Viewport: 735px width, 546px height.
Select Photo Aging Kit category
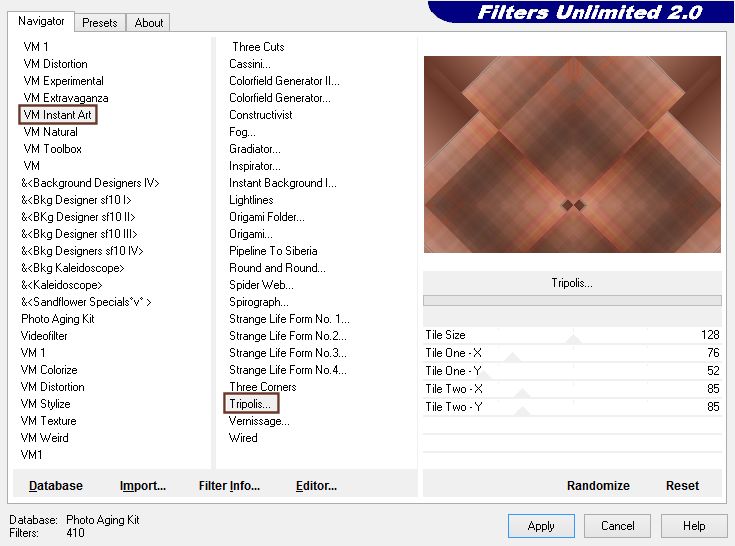click(x=58, y=319)
